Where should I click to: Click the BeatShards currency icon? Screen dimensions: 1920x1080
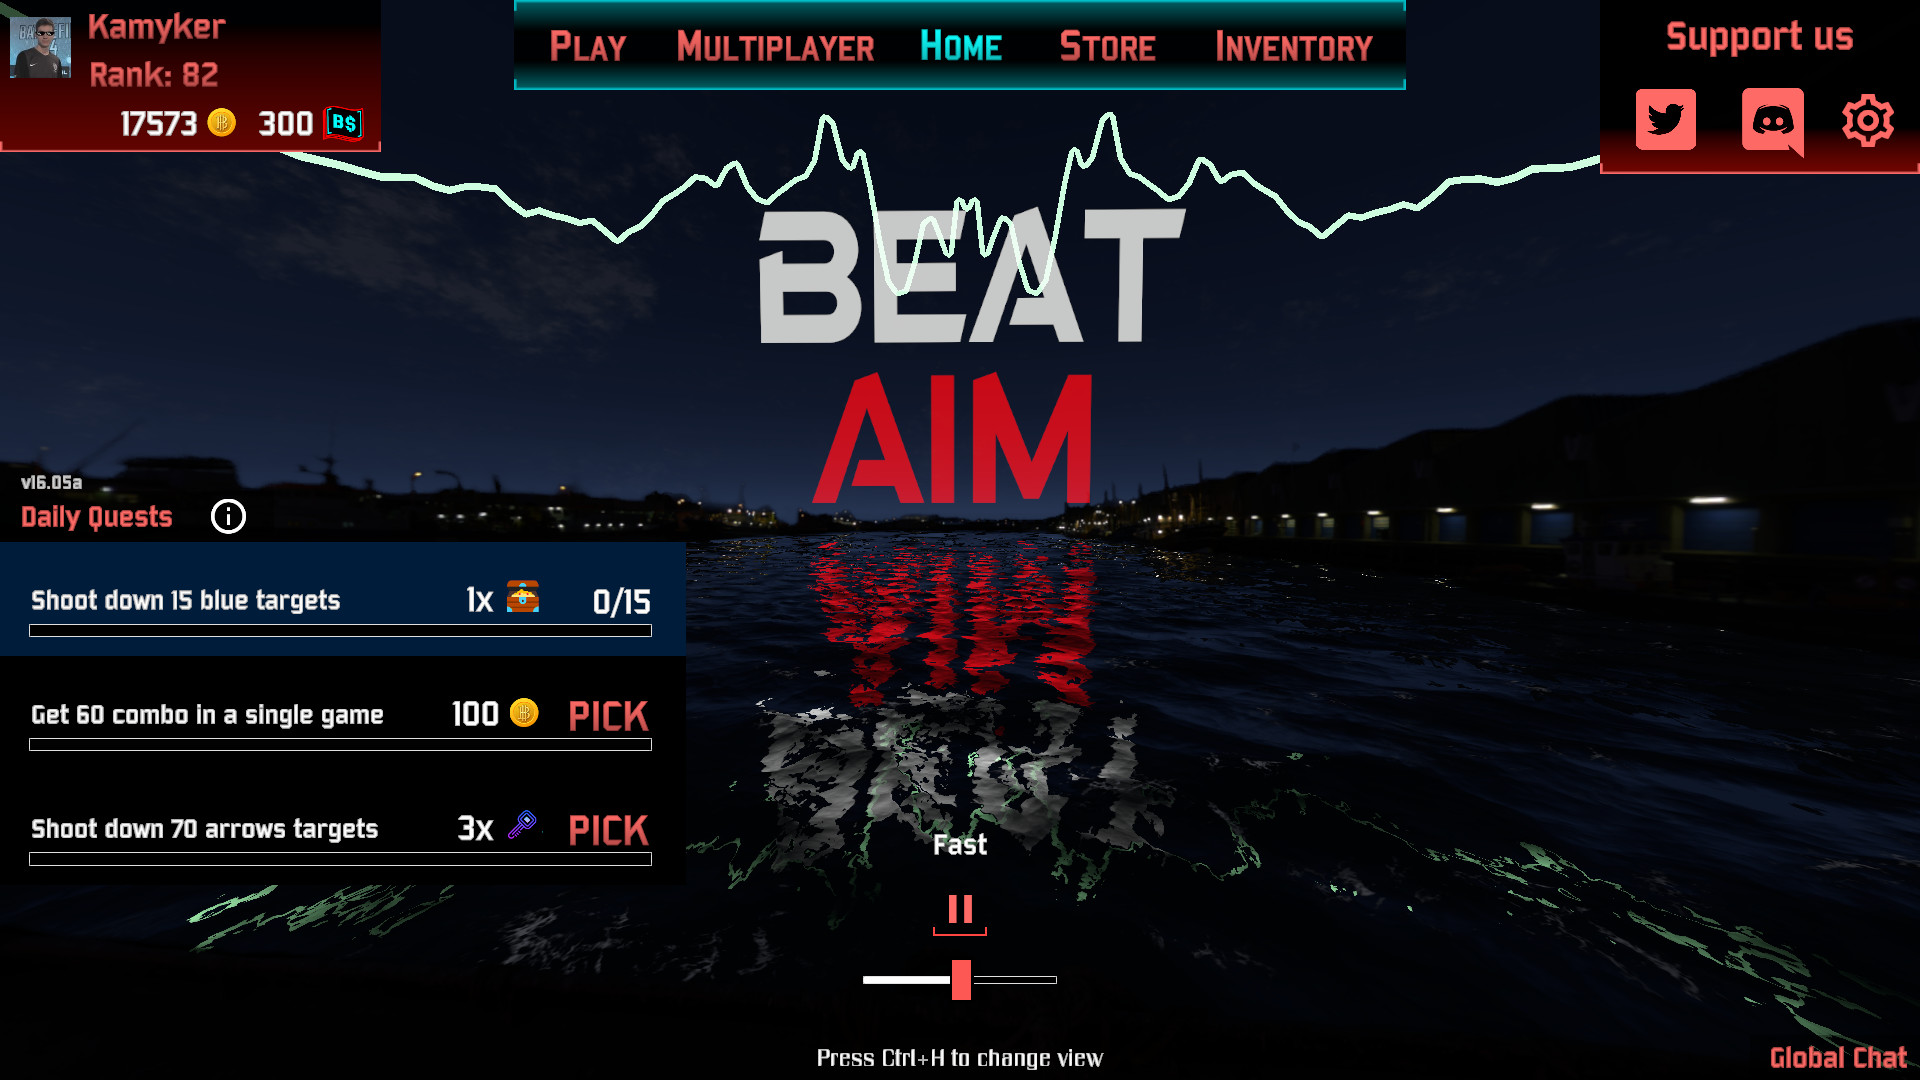pyautogui.click(x=340, y=123)
